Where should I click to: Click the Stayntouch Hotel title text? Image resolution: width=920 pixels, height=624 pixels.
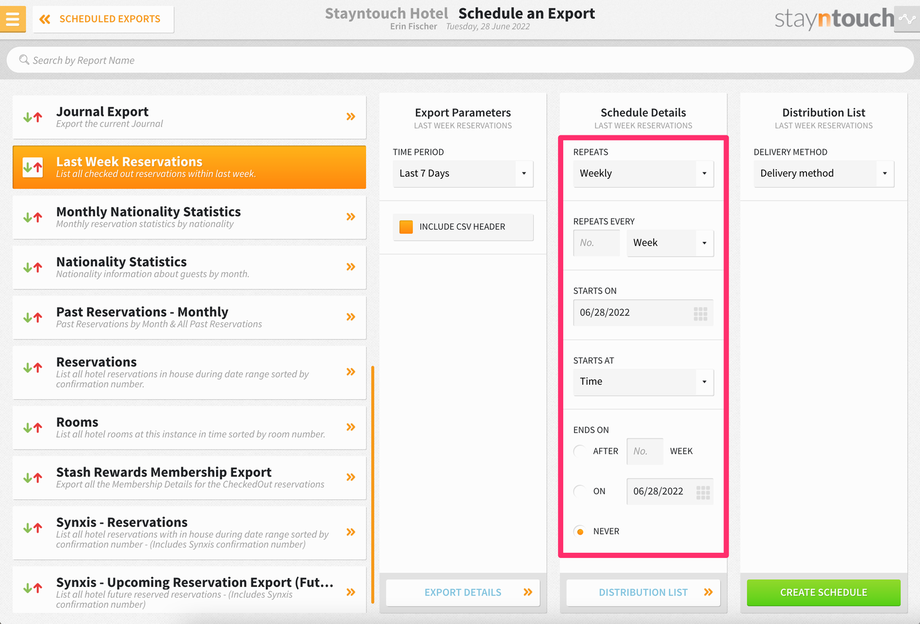386,13
